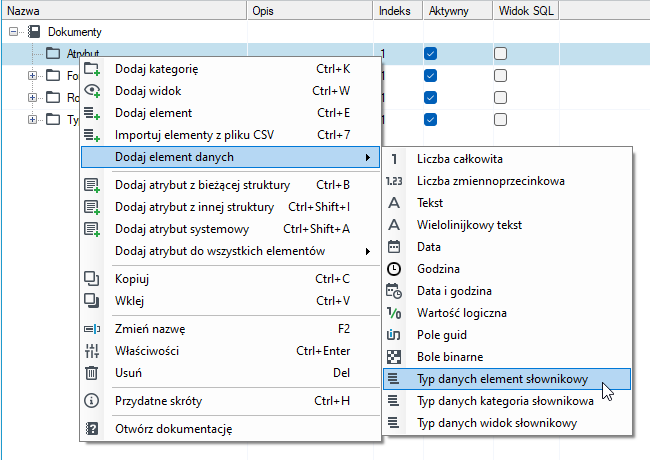Choose Dodaj widok menu entry
650x460 pixels.
(x=230, y=91)
